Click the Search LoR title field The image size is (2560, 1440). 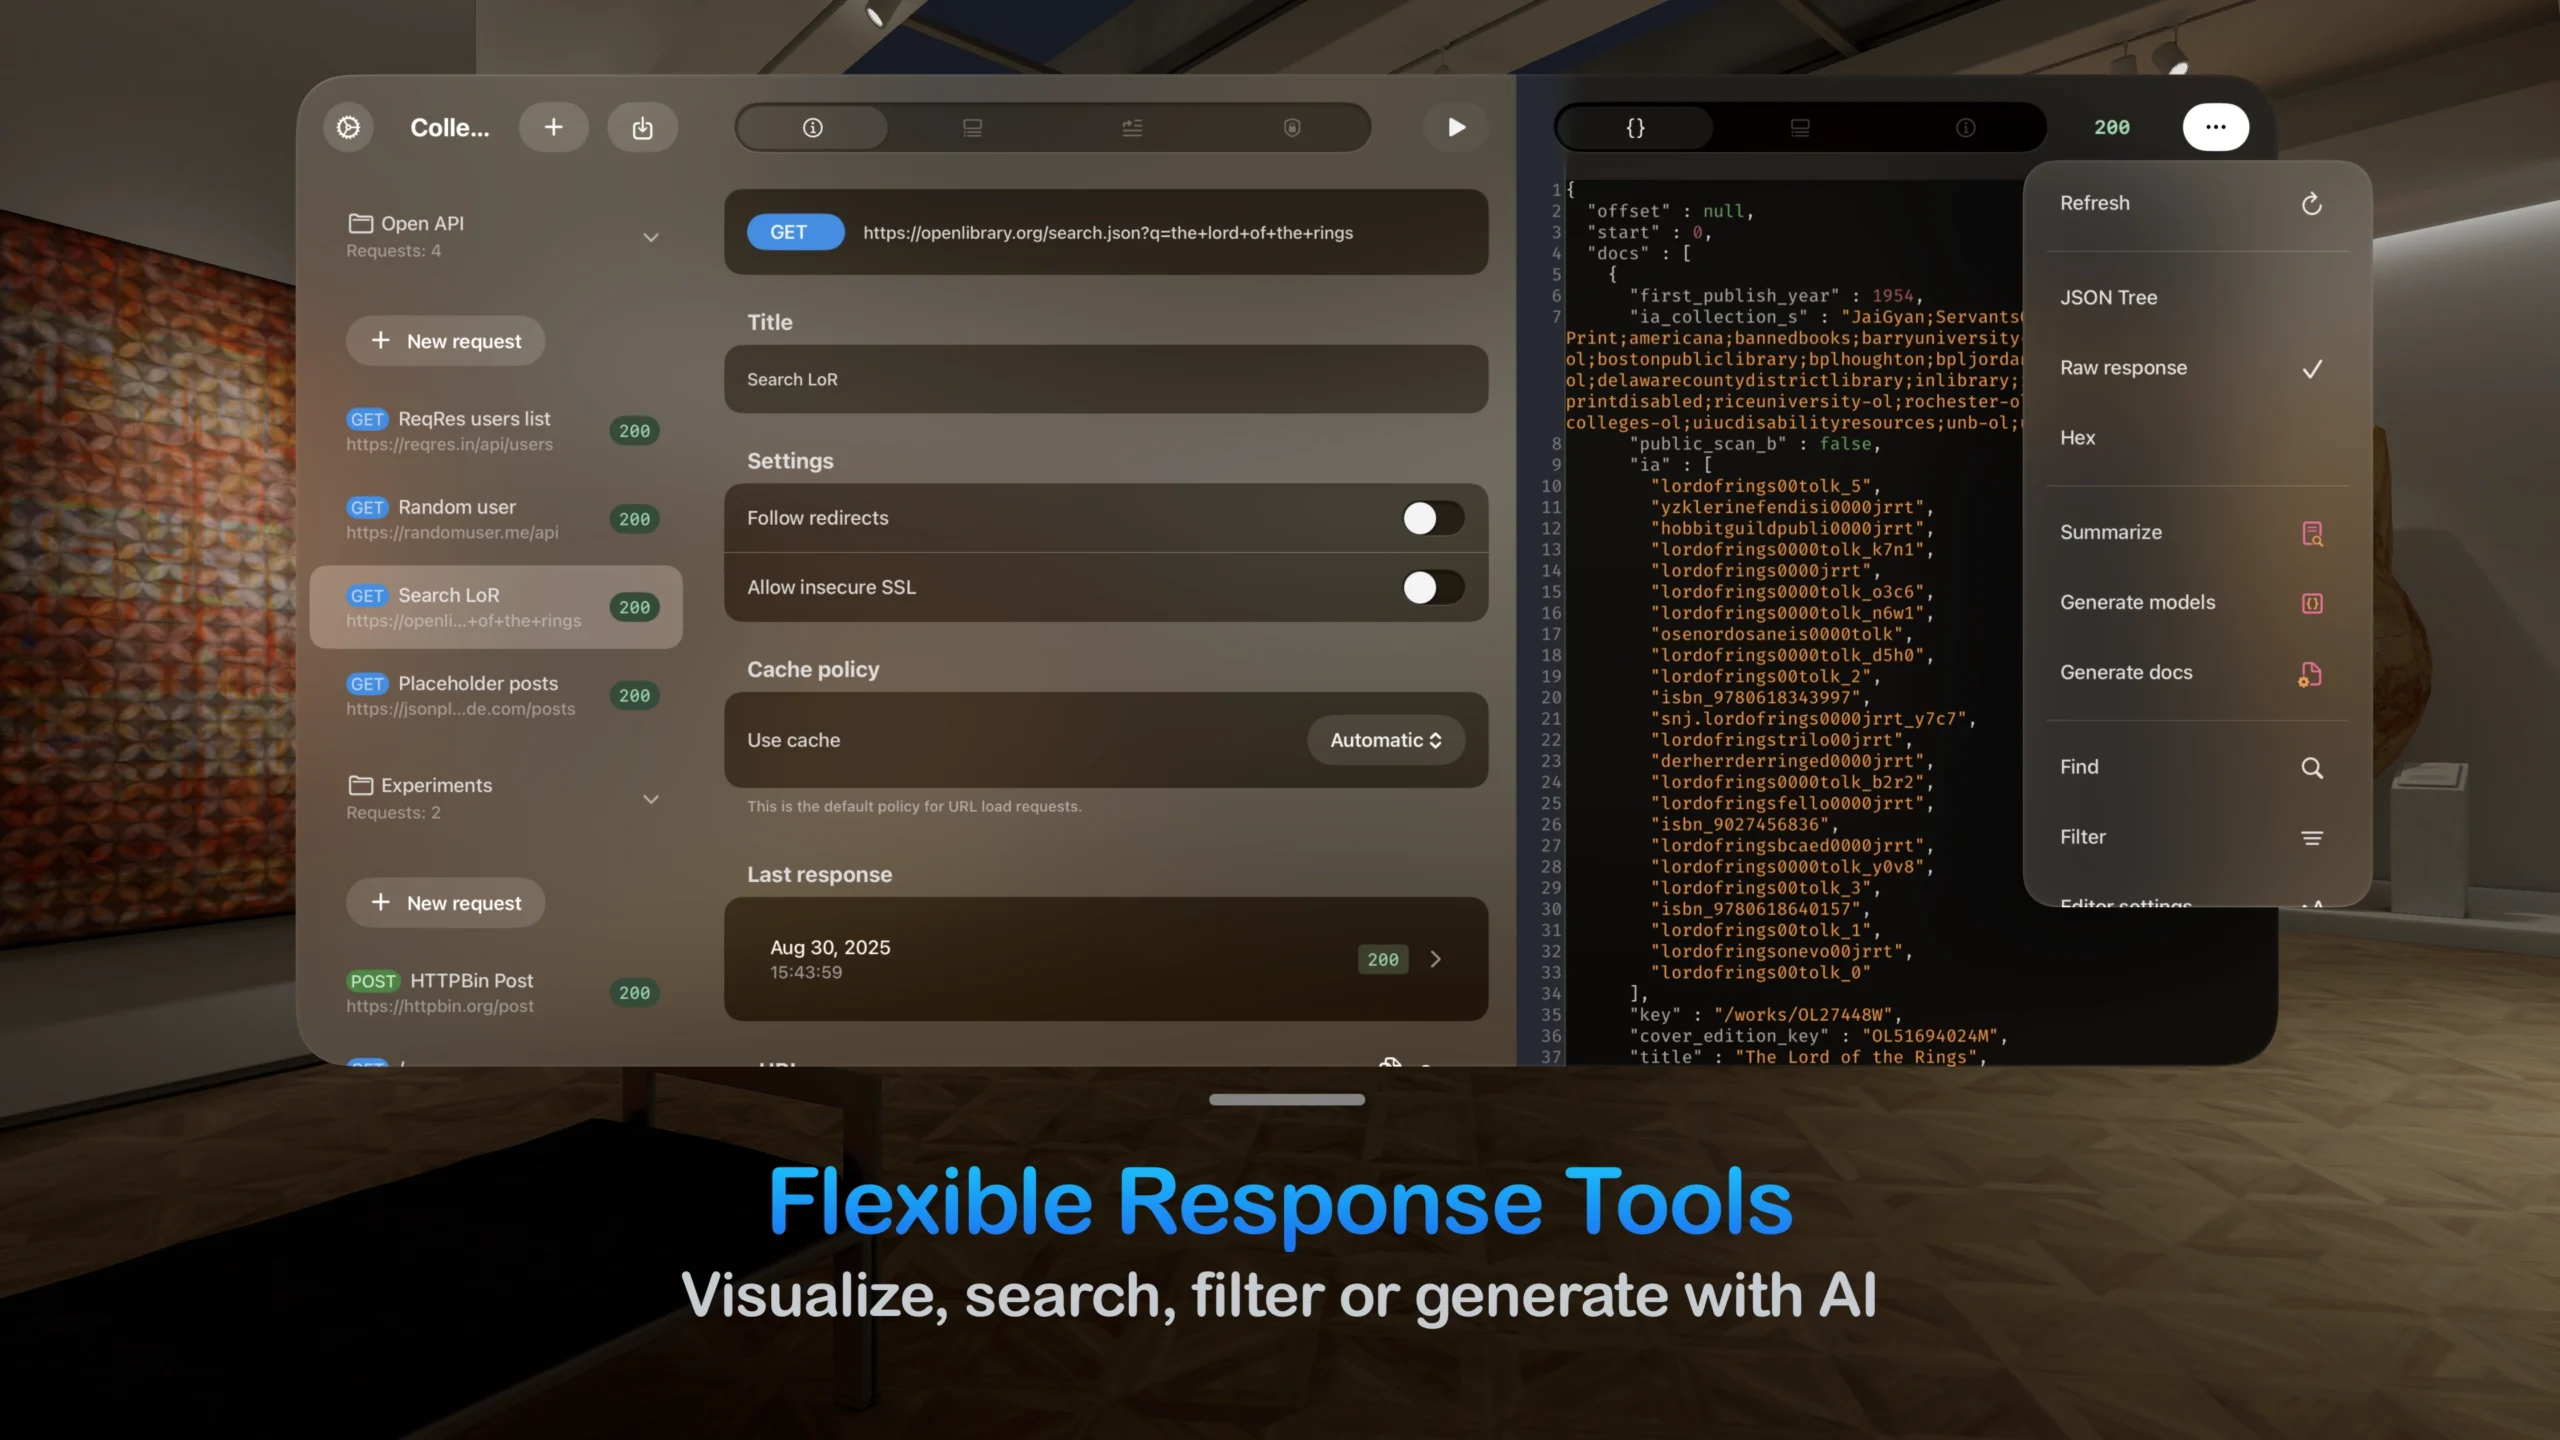pyautogui.click(x=1105, y=379)
